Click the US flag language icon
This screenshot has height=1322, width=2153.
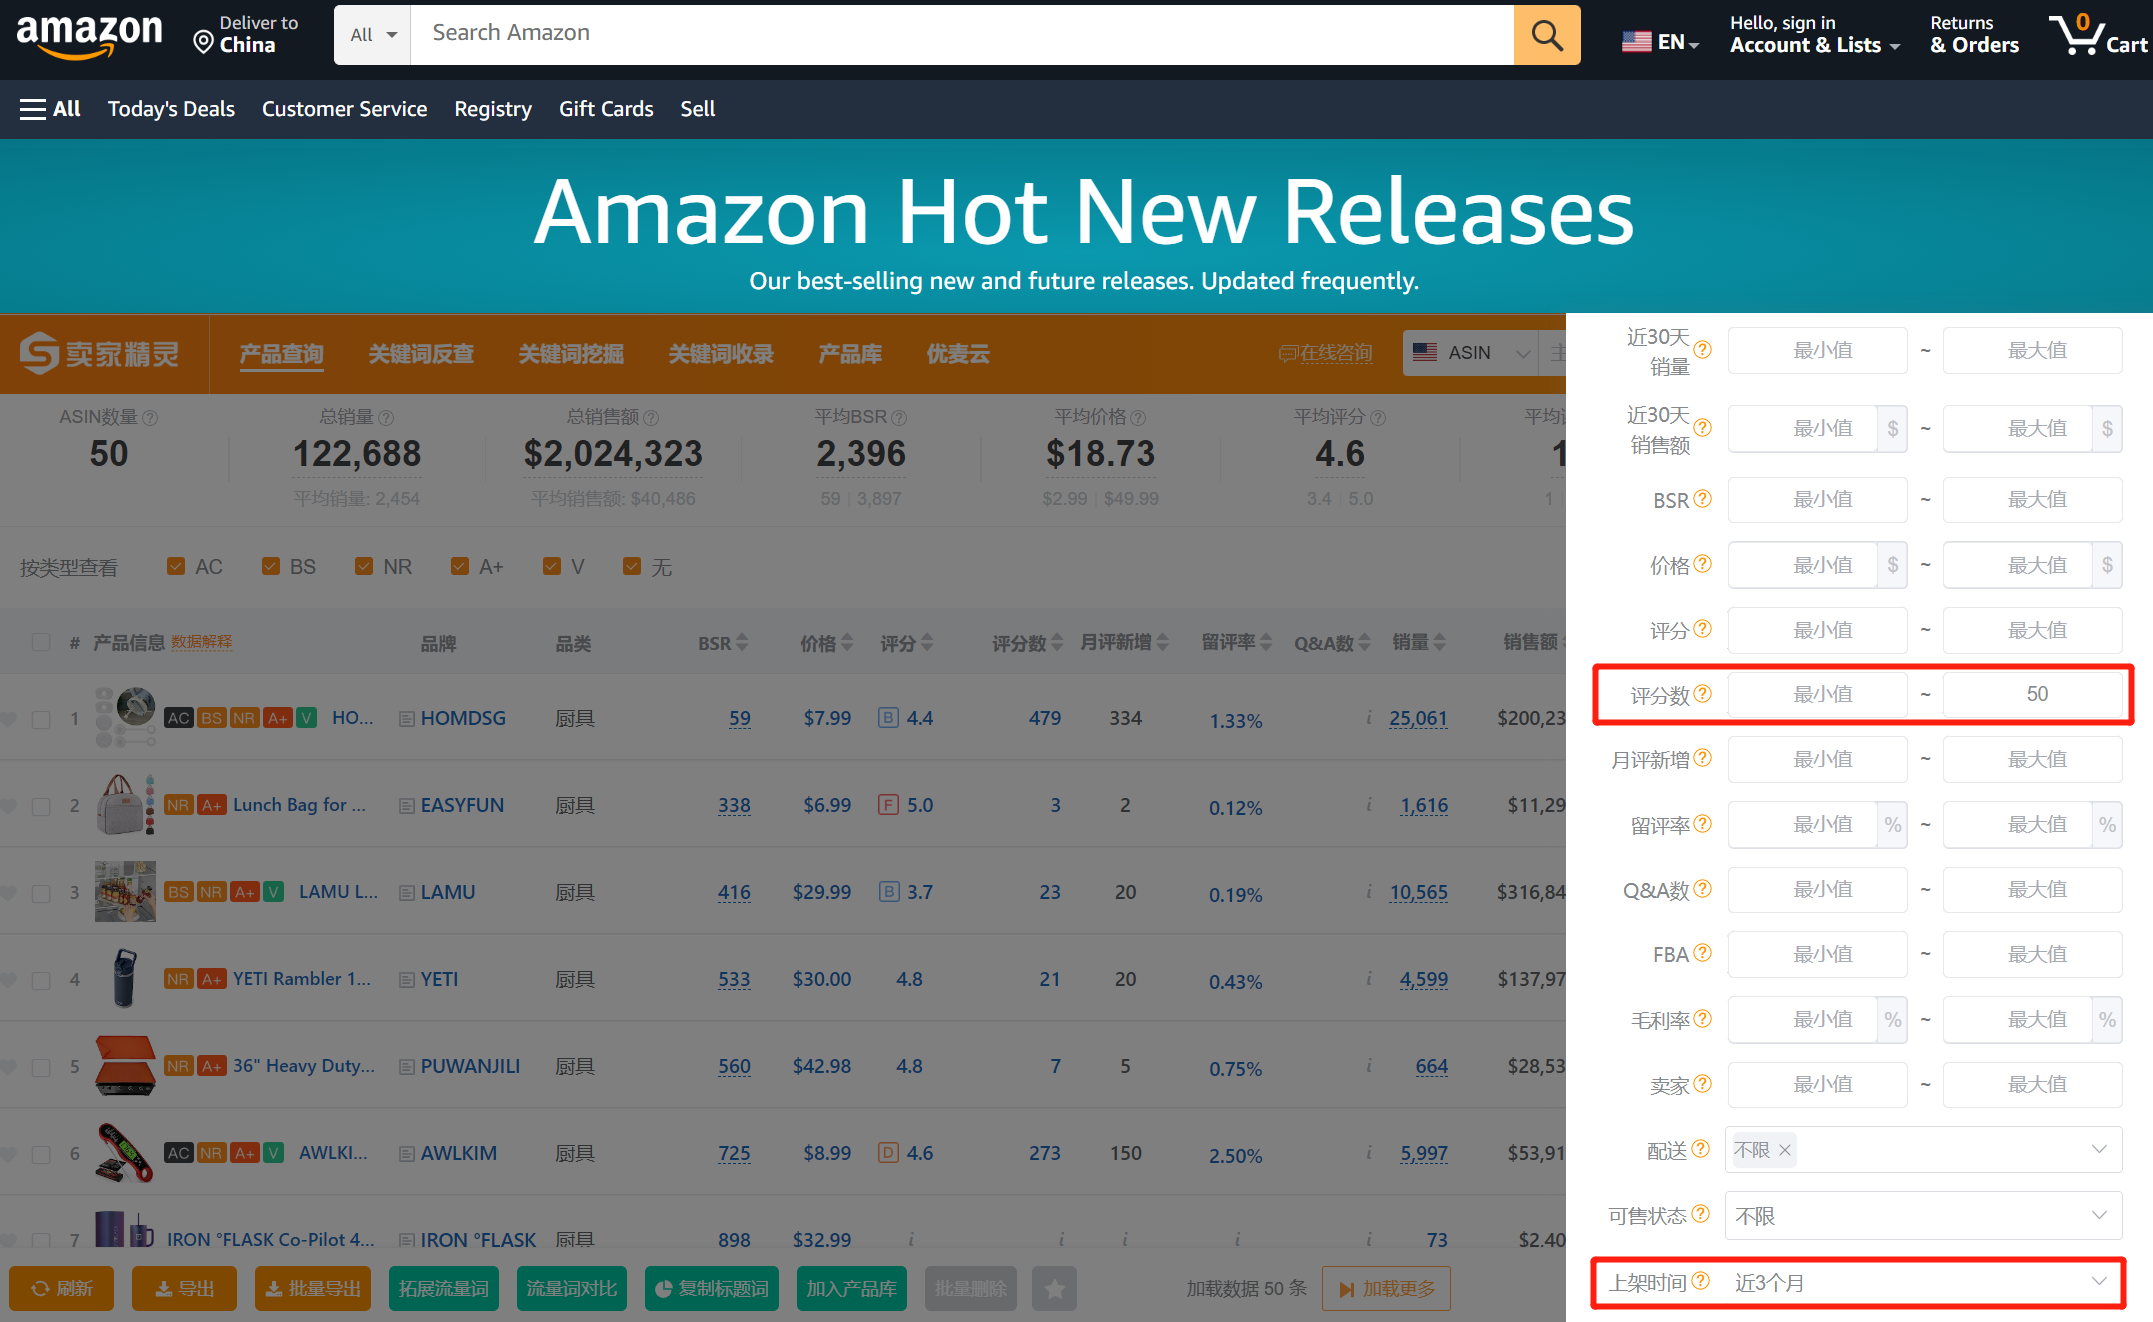1636,42
